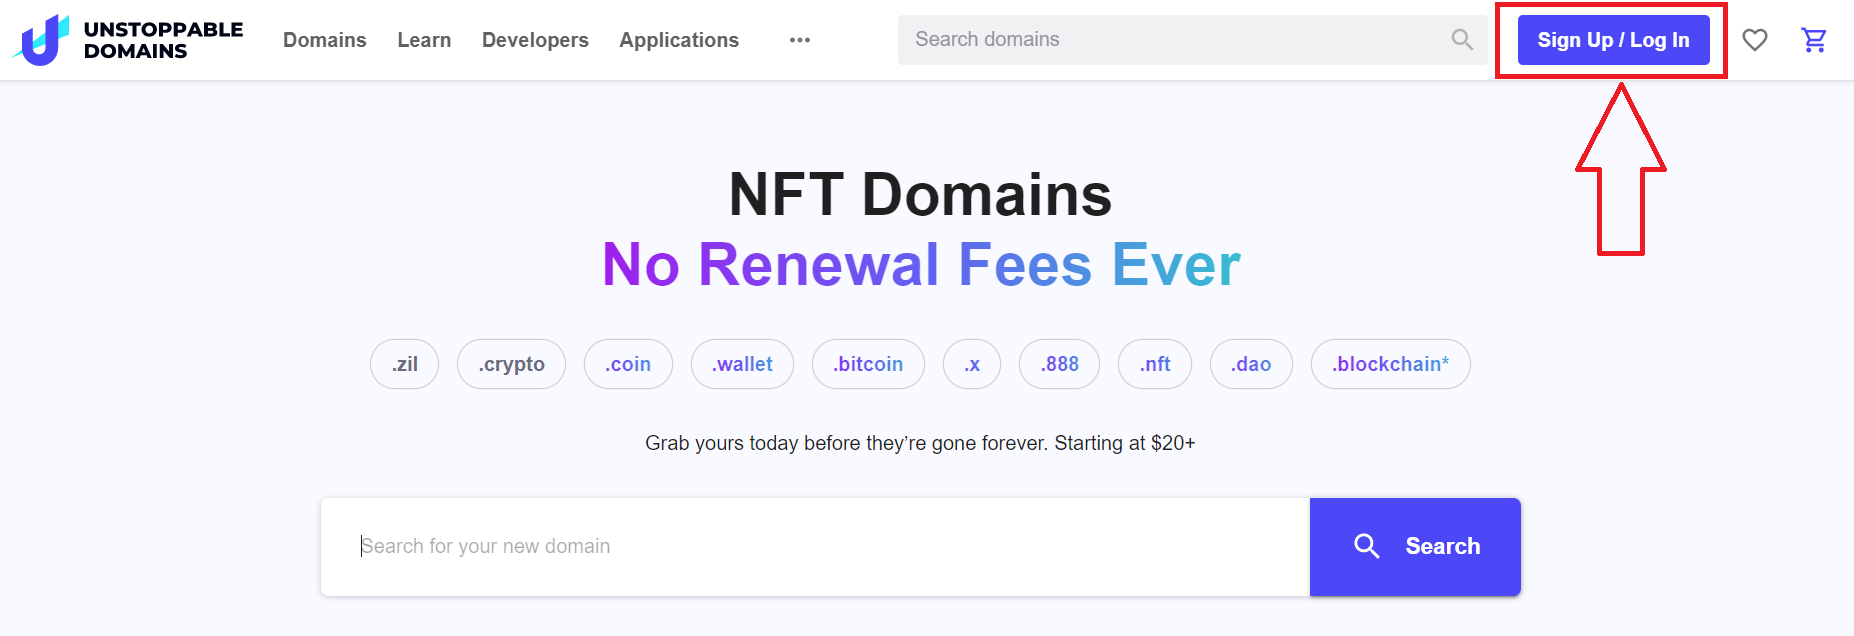This screenshot has width=1854, height=636.
Task: Click the Unstoppable Domains logo
Action: (128, 40)
